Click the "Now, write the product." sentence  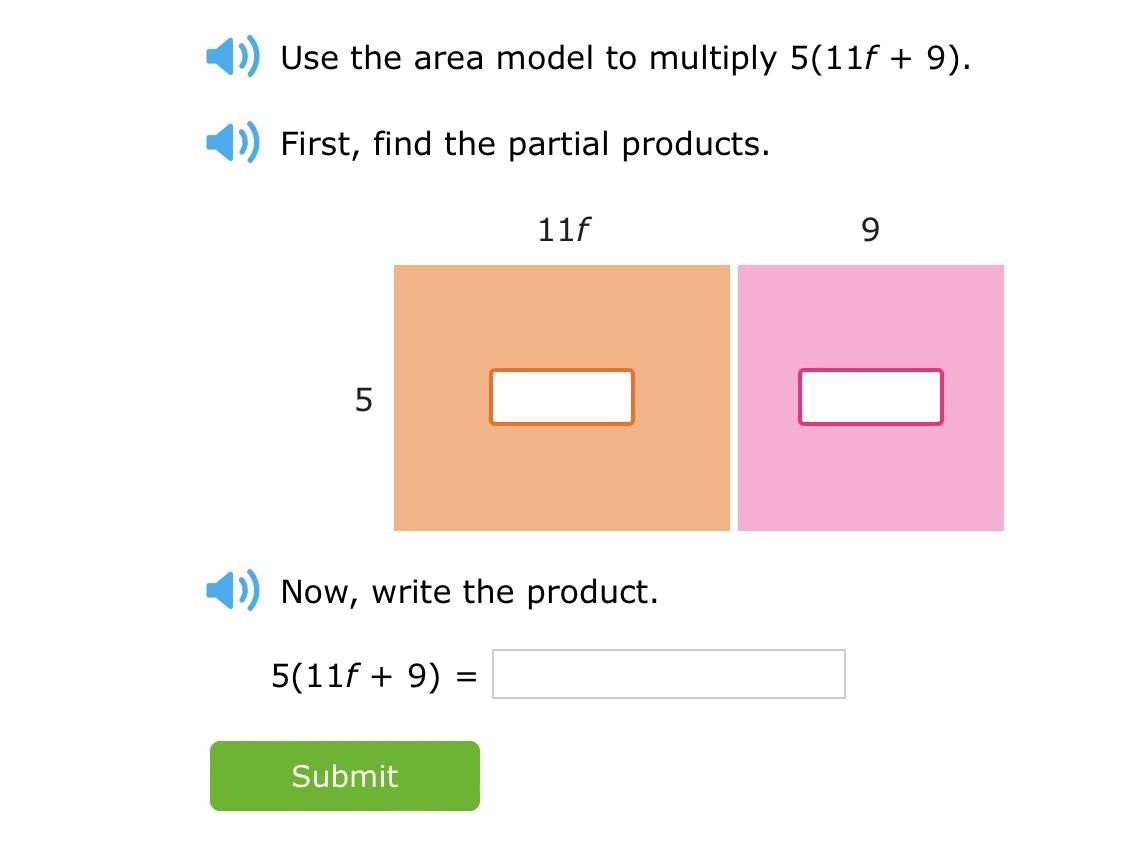click(469, 591)
